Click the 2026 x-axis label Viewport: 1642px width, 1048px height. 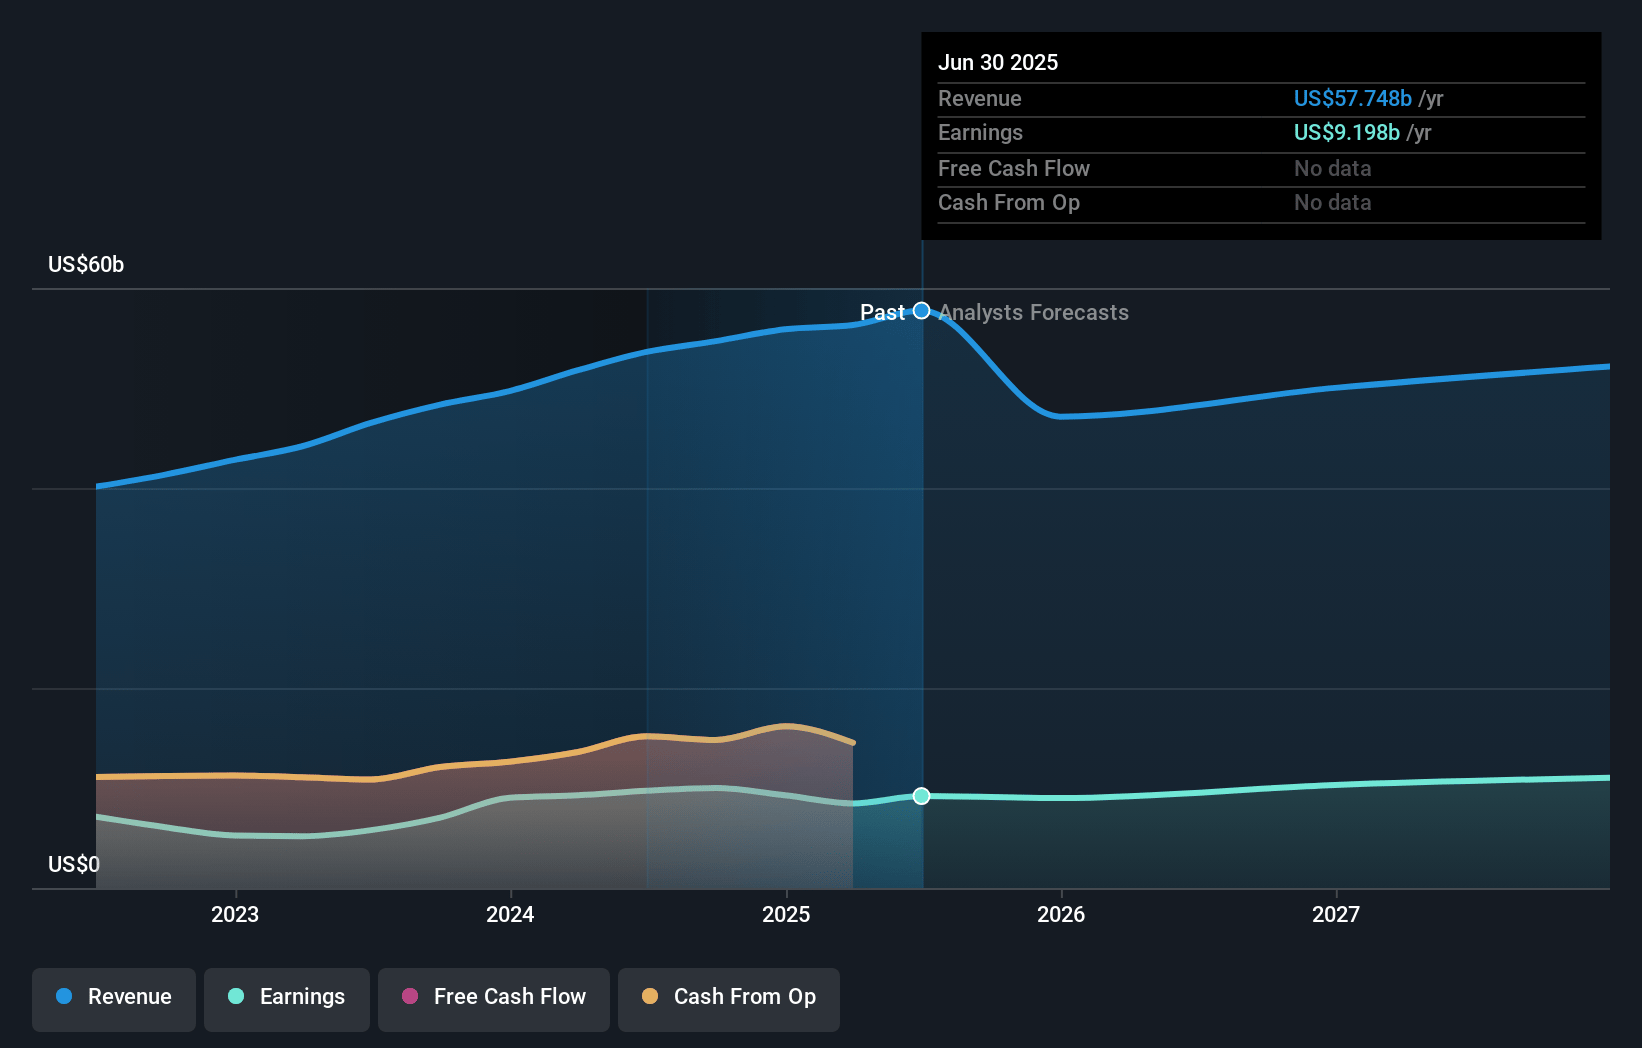1061,914
